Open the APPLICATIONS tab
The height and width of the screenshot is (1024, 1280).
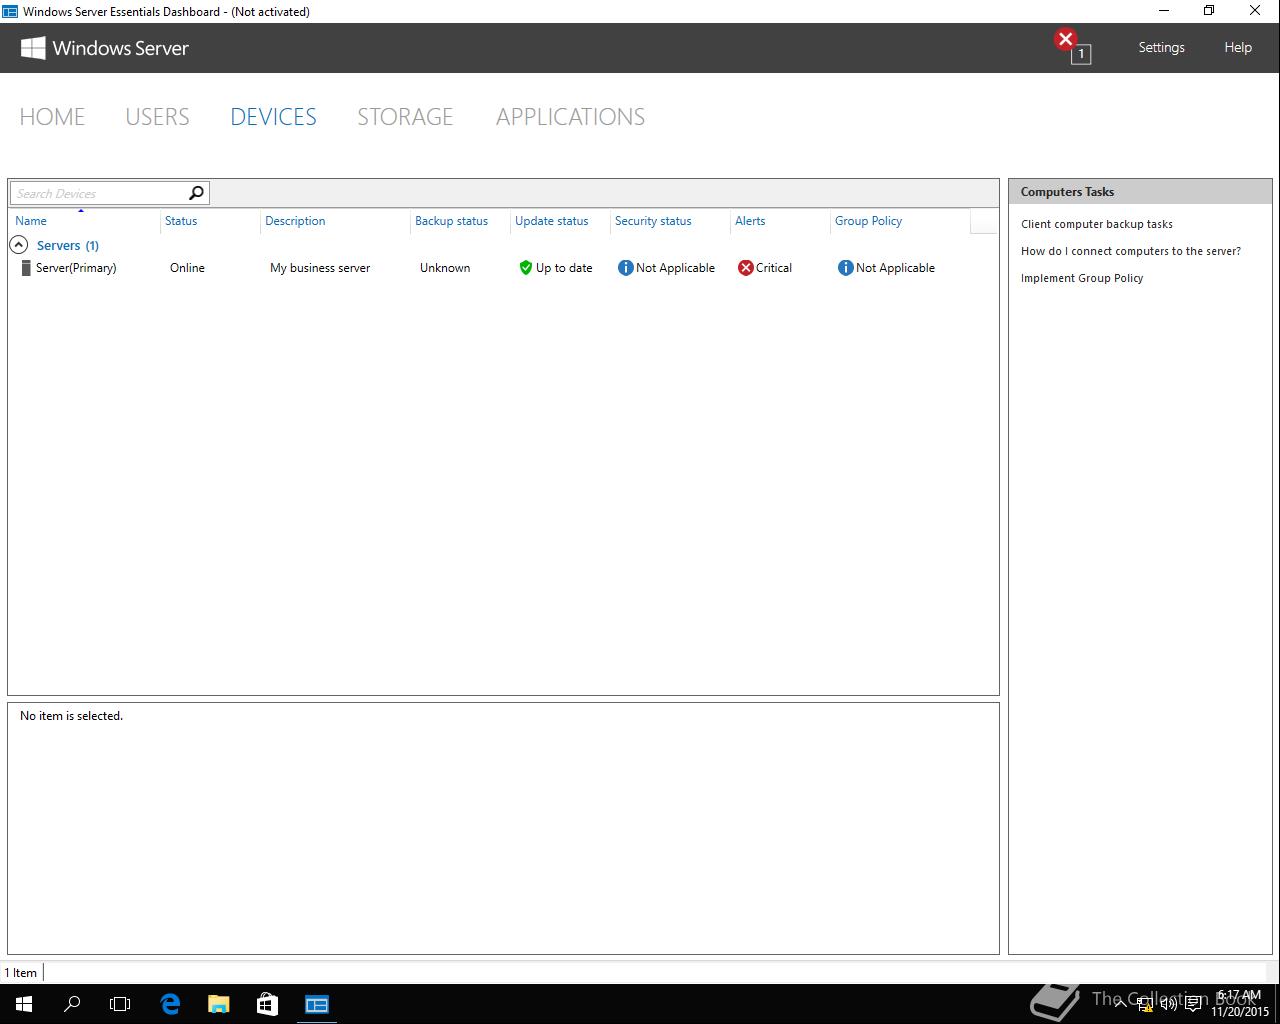570,117
